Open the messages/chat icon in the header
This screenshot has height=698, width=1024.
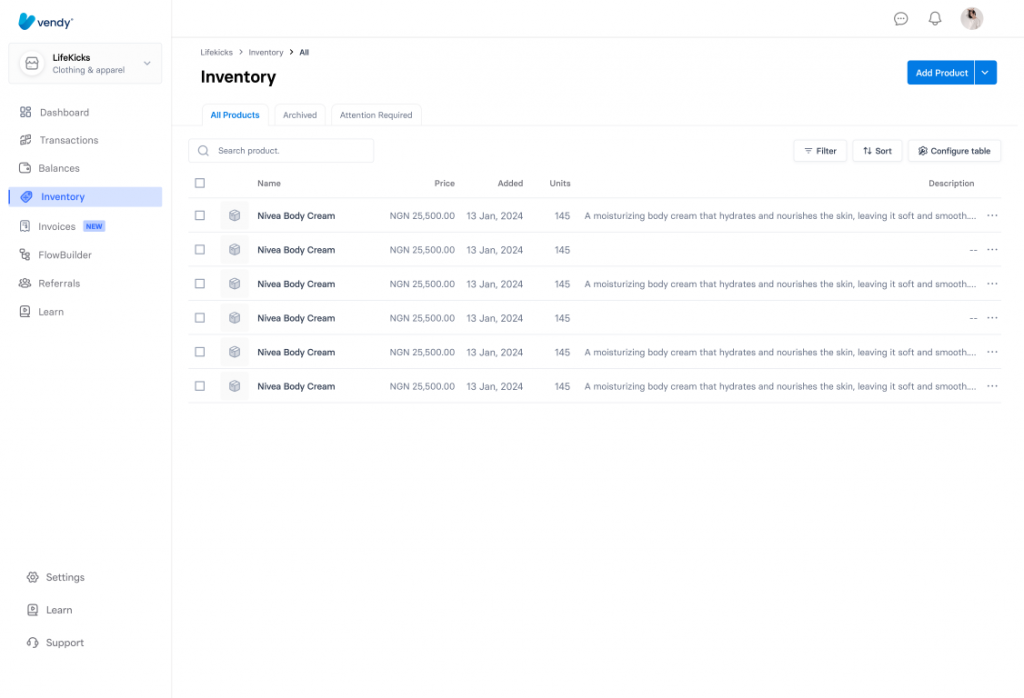click(901, 18)
